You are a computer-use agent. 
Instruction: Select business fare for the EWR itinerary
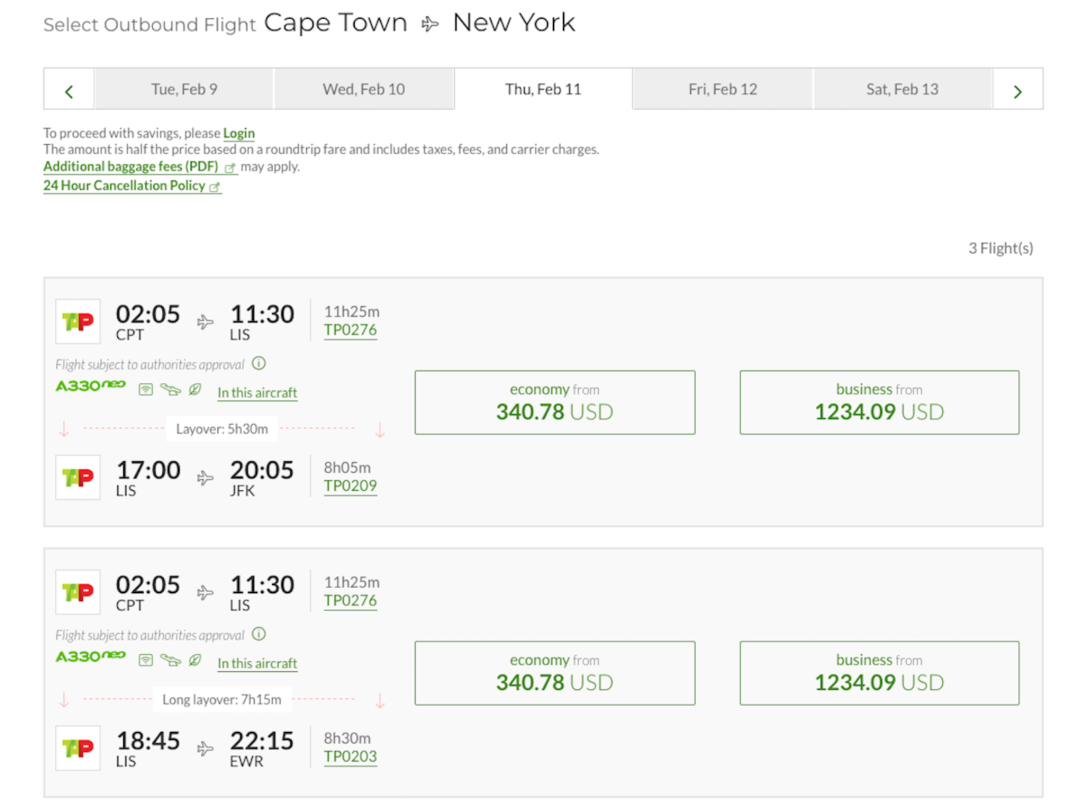[x=879, y=672]
